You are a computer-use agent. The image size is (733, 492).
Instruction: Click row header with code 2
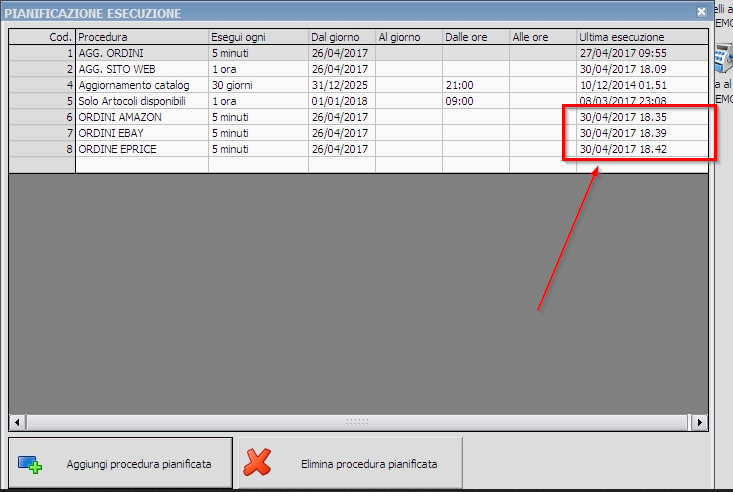click(42, 69)
